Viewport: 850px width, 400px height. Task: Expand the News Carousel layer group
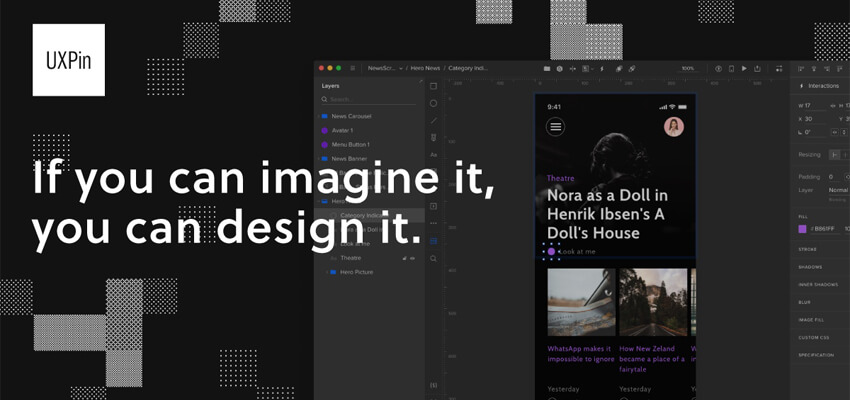319,117
